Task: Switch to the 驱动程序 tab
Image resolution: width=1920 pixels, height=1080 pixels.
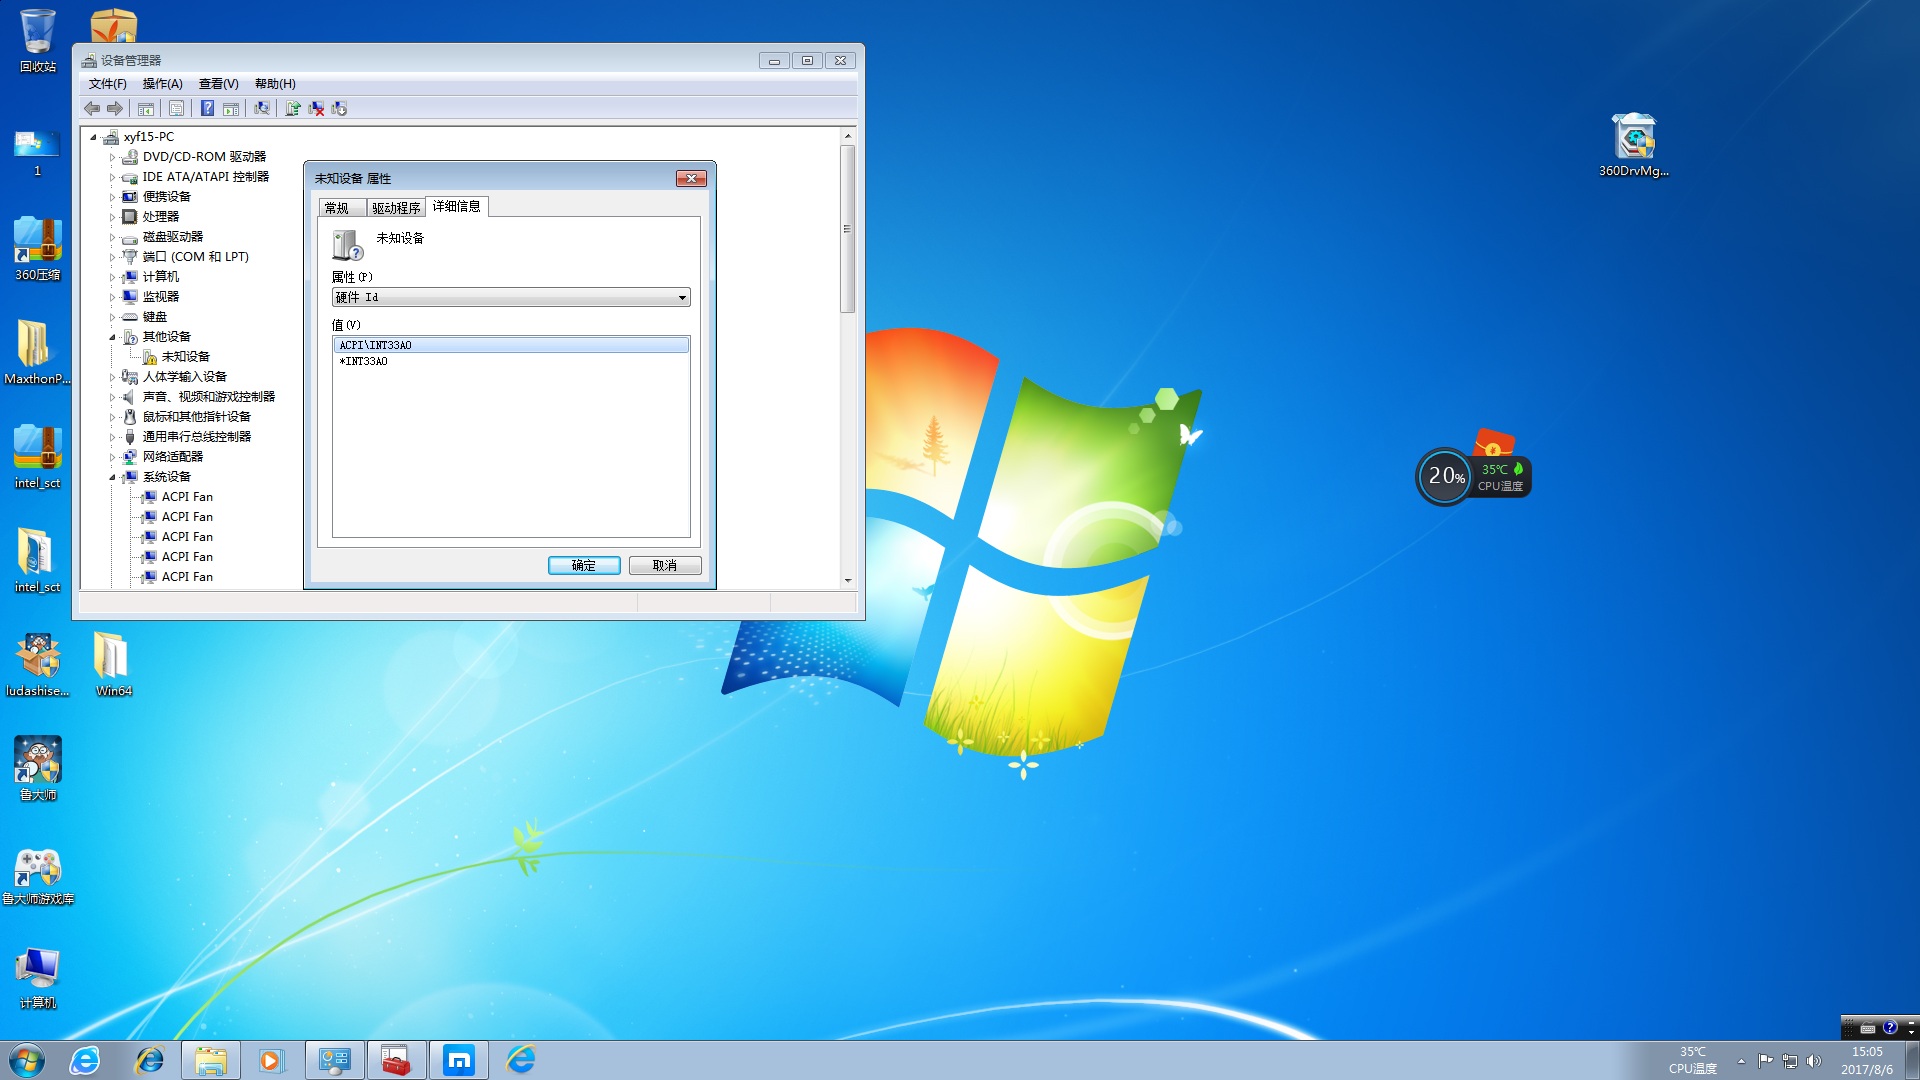Action: 396,208
